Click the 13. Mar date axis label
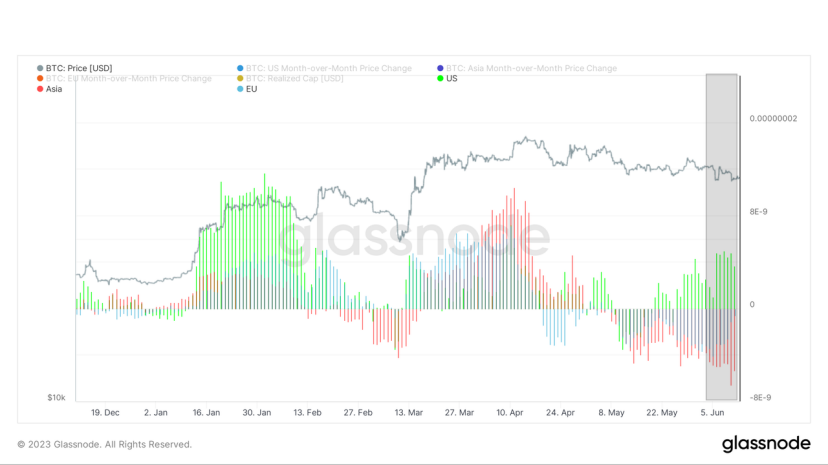 [410, 411]
